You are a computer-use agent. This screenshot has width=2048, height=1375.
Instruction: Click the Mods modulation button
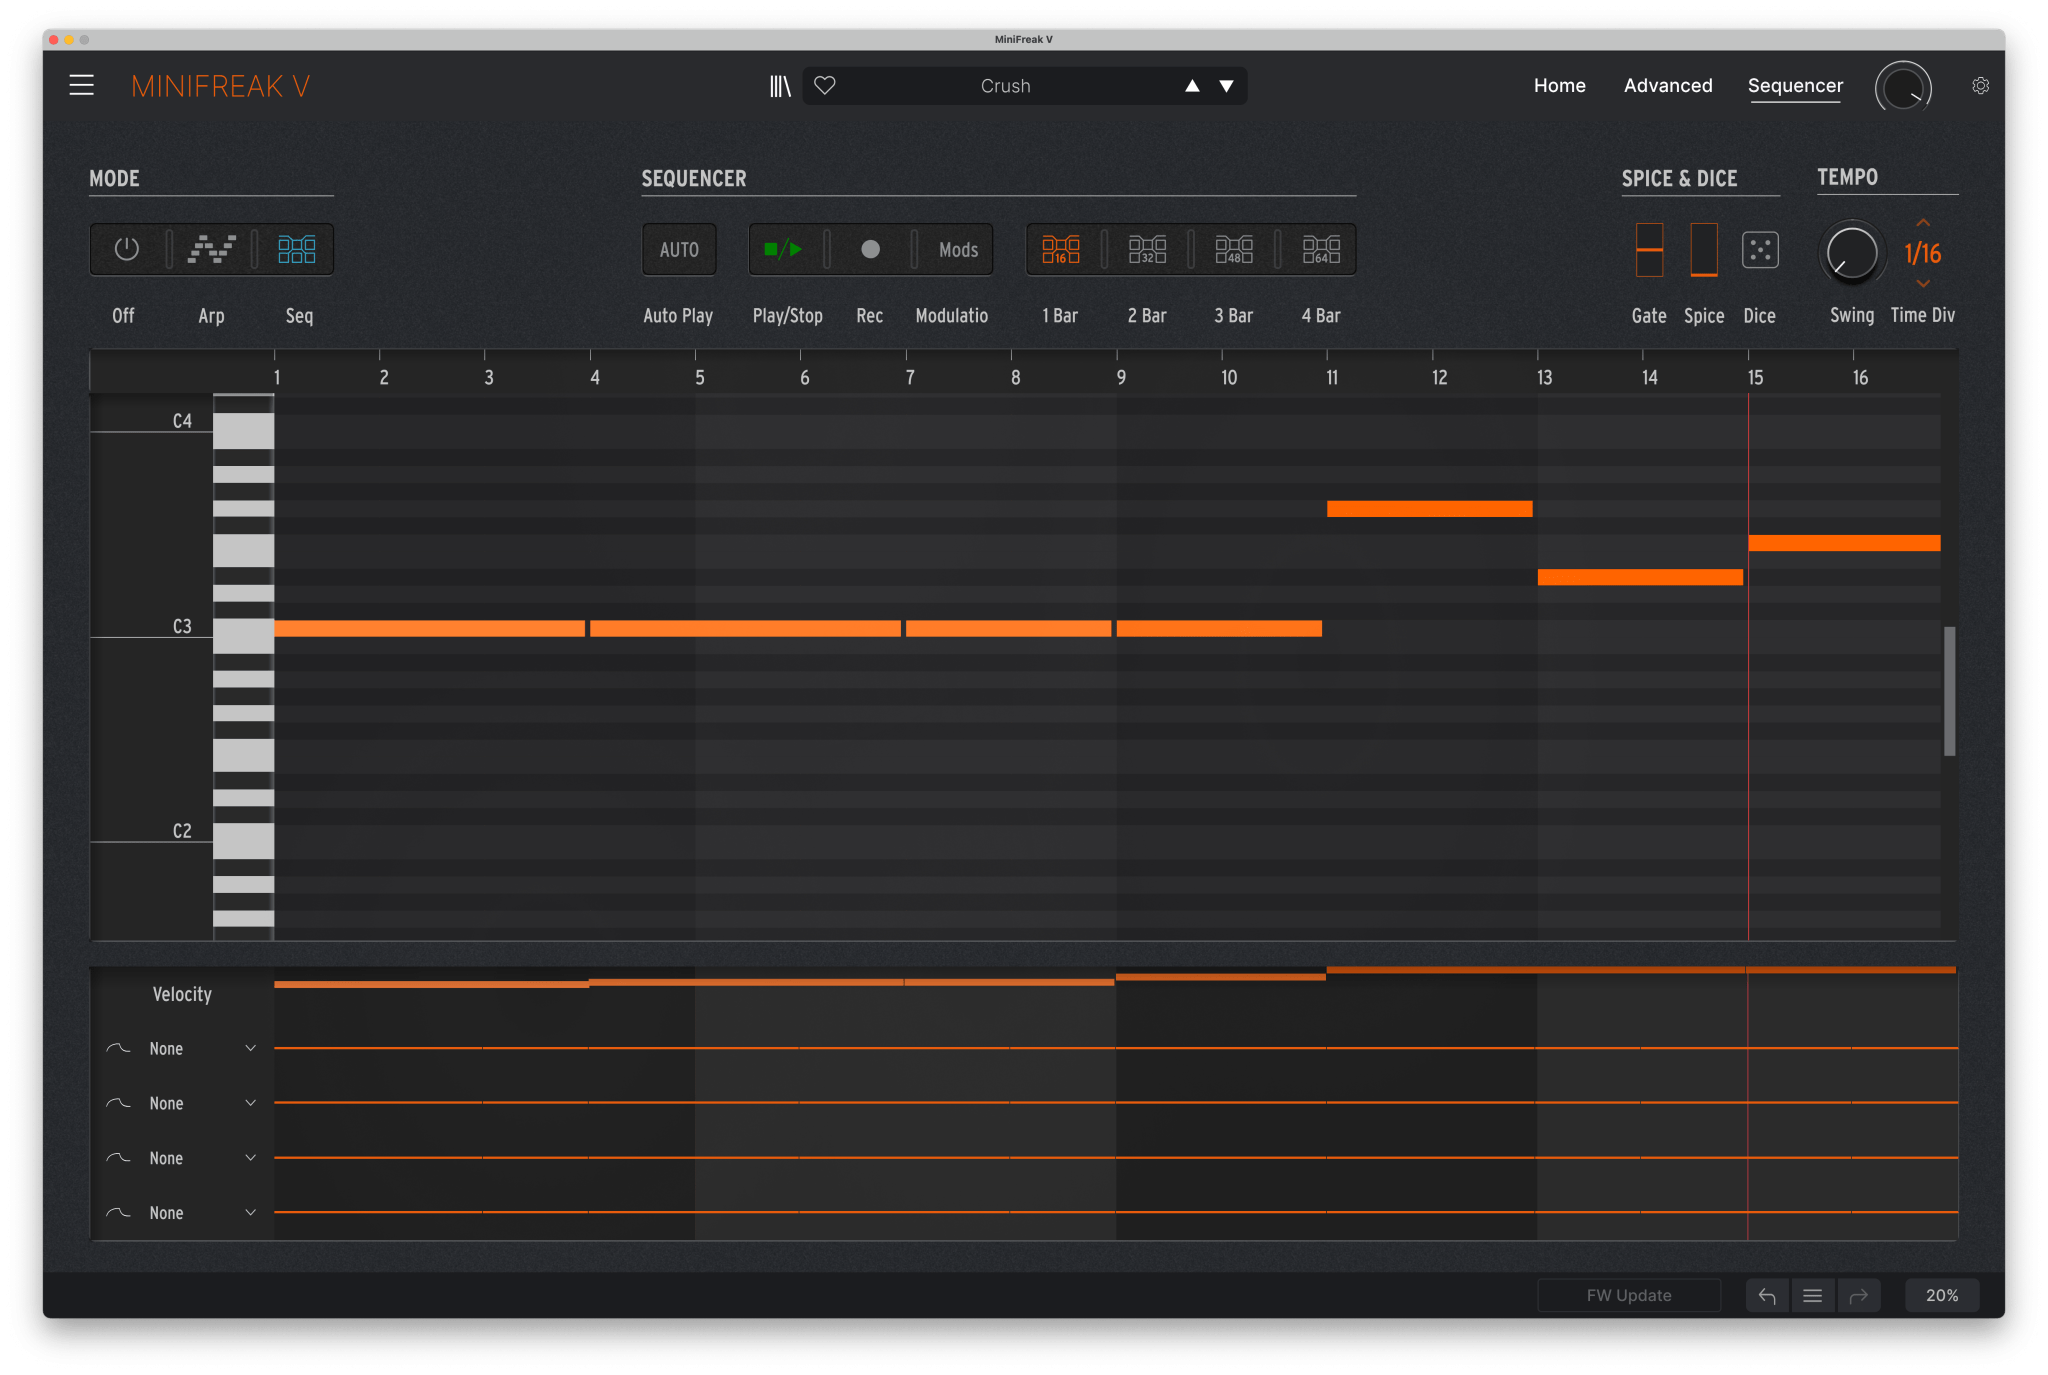(957, 250)
